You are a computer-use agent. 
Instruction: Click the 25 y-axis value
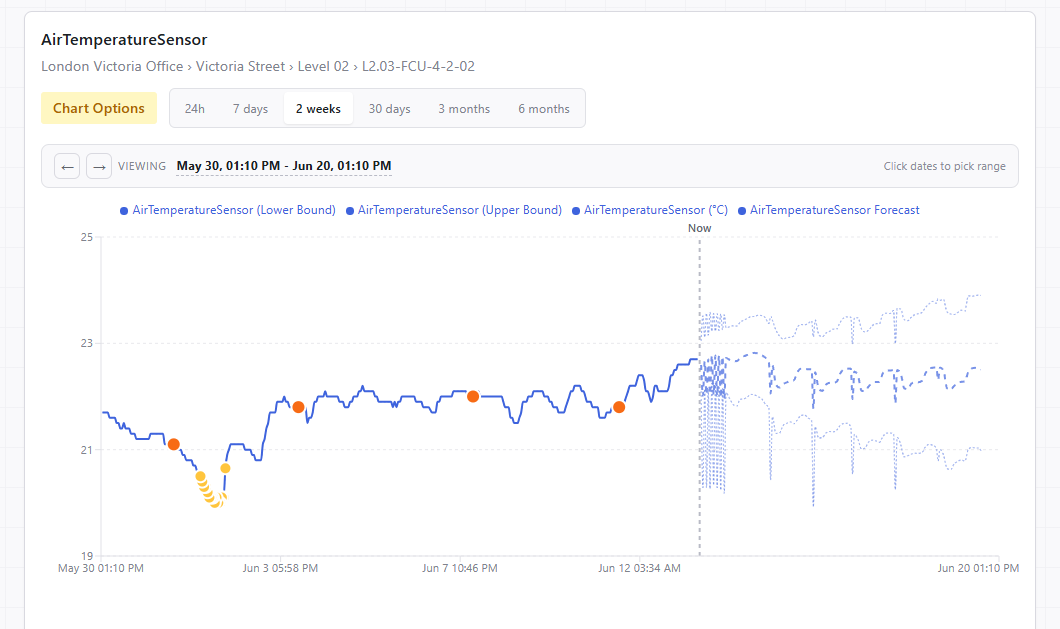[87, 237]
